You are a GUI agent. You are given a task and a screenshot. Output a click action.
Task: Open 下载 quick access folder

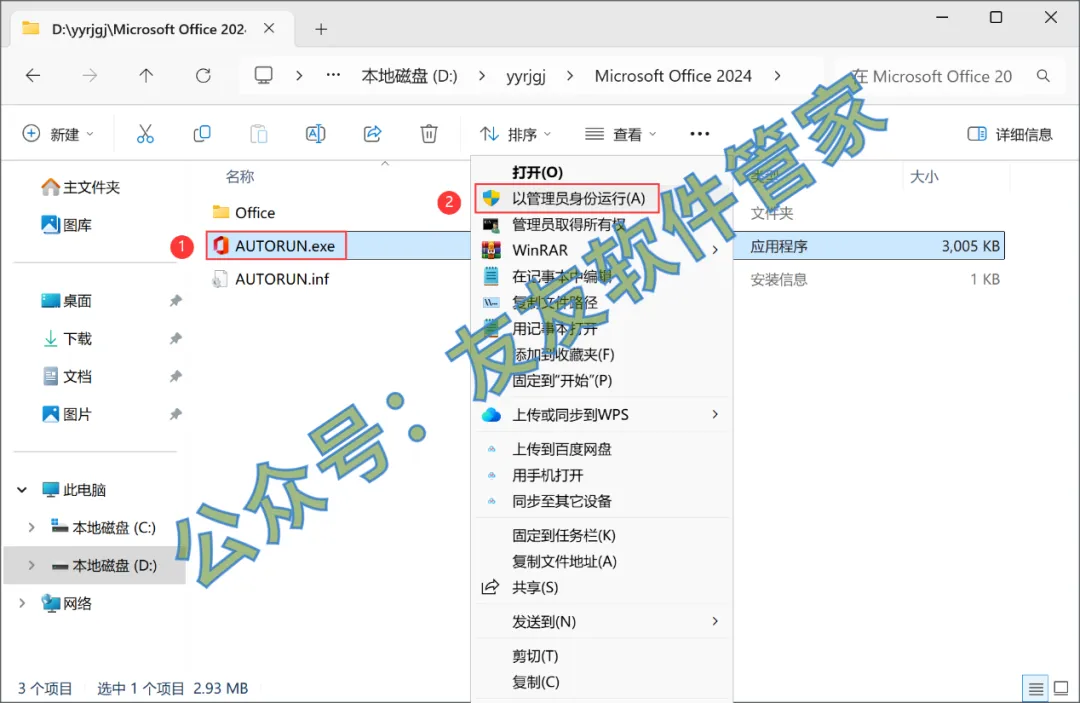[x=66, y=339]
